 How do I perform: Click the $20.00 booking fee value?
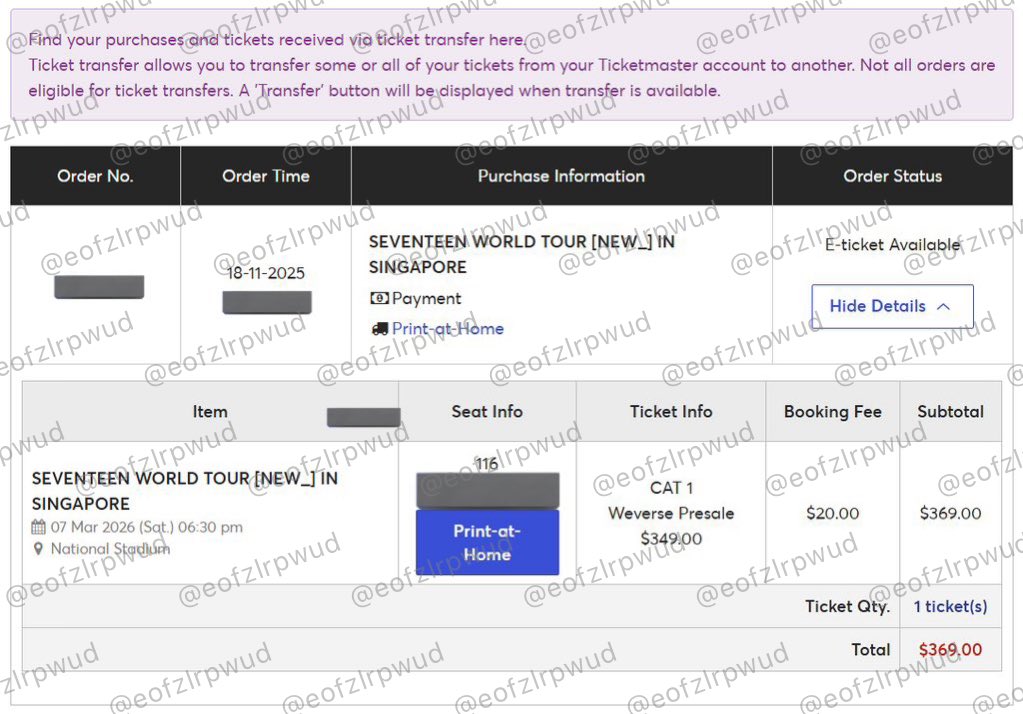832,514
